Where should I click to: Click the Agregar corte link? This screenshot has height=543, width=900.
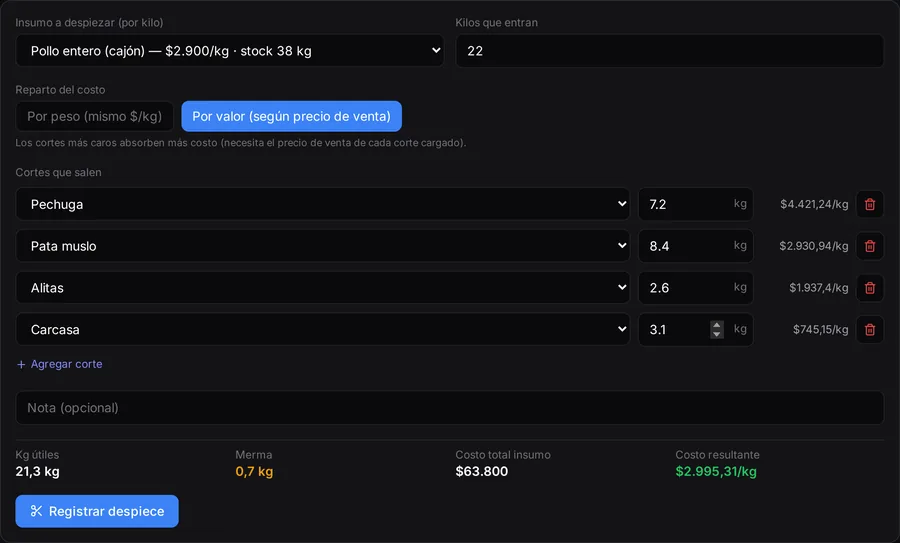(60, 364)
